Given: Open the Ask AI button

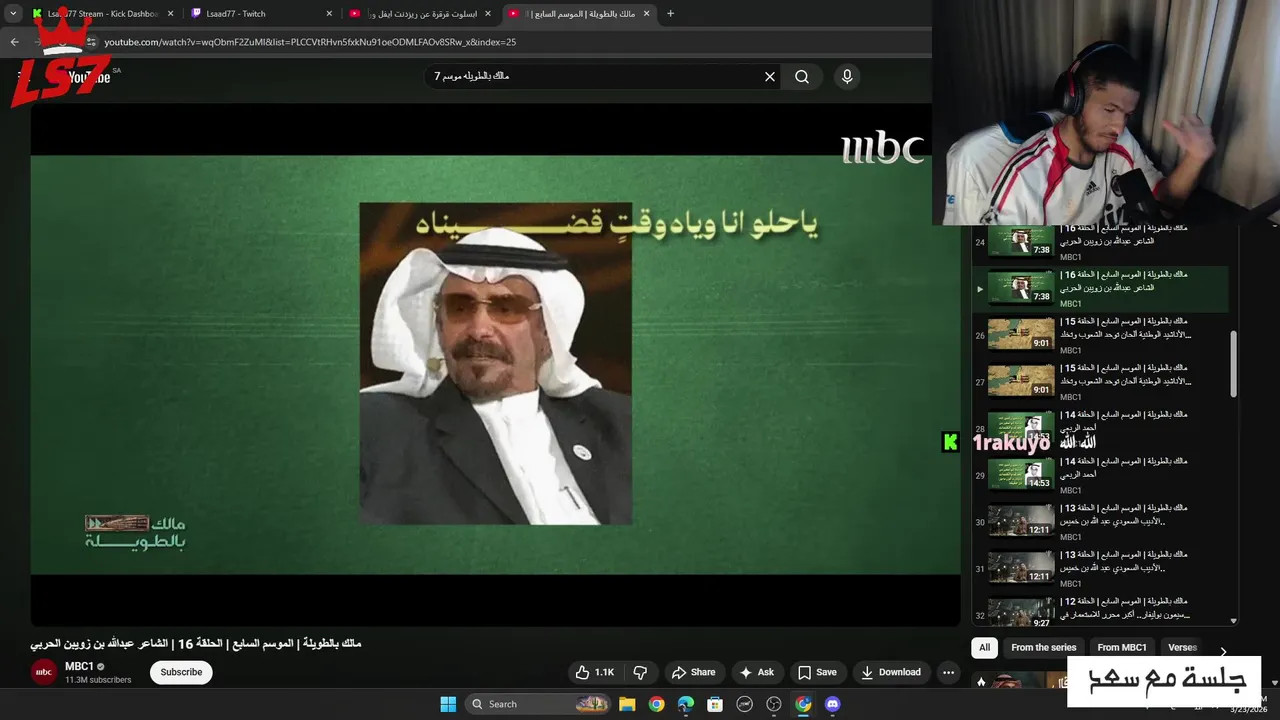Looking at the screenshot, I should click(x=756, y=672).
